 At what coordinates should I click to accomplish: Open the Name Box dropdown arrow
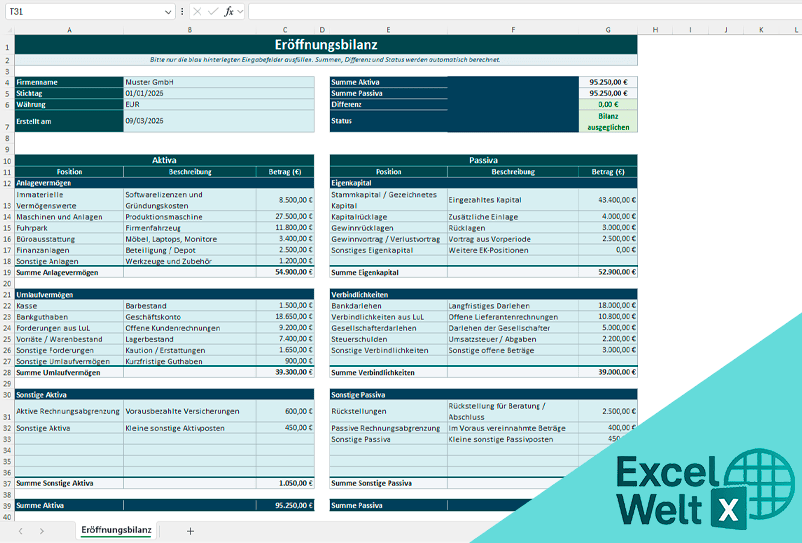coord(167,11)
